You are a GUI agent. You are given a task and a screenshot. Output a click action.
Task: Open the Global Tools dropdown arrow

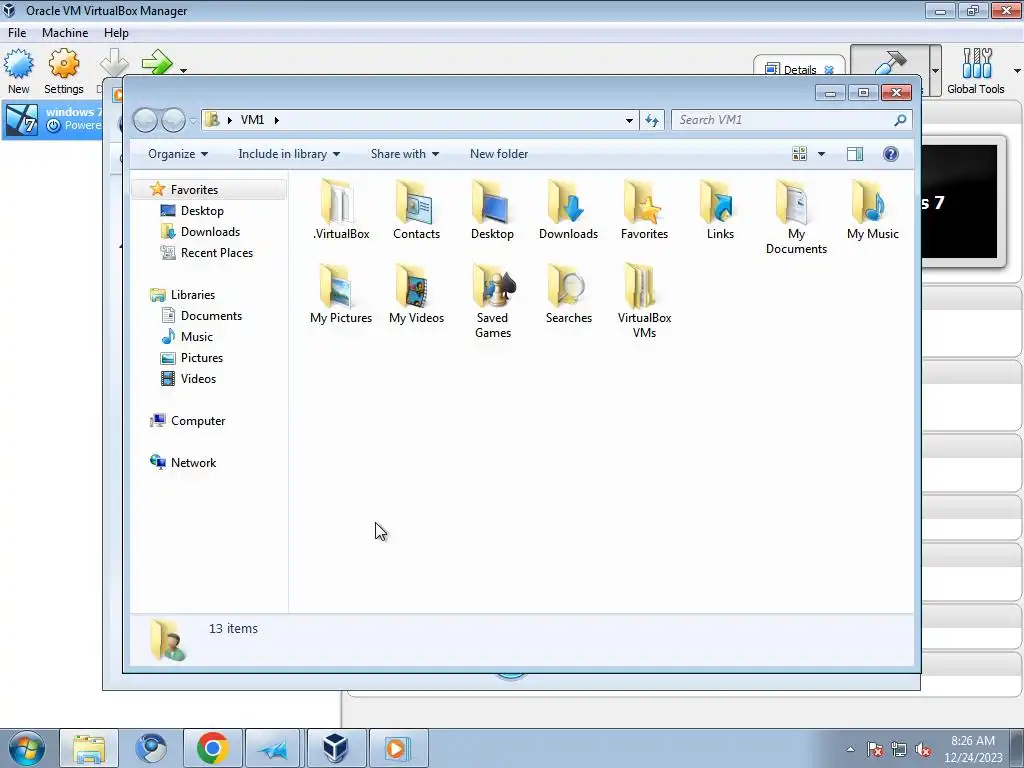pos(1017,71)
